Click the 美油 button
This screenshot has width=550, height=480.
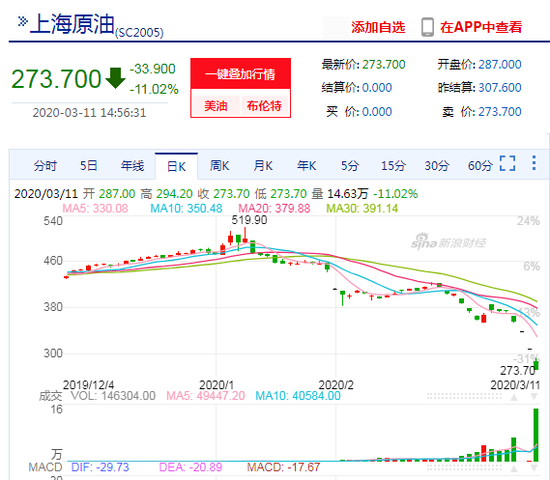pyautogui.click(x=216, y=105)
